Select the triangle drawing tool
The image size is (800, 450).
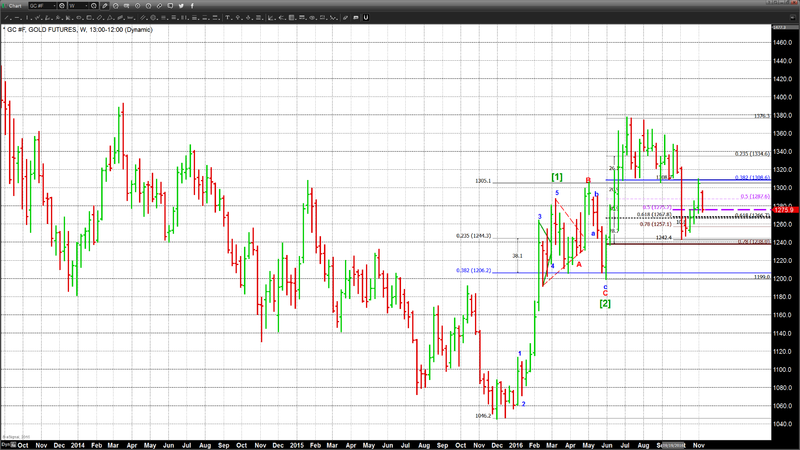tap(110, 17)
